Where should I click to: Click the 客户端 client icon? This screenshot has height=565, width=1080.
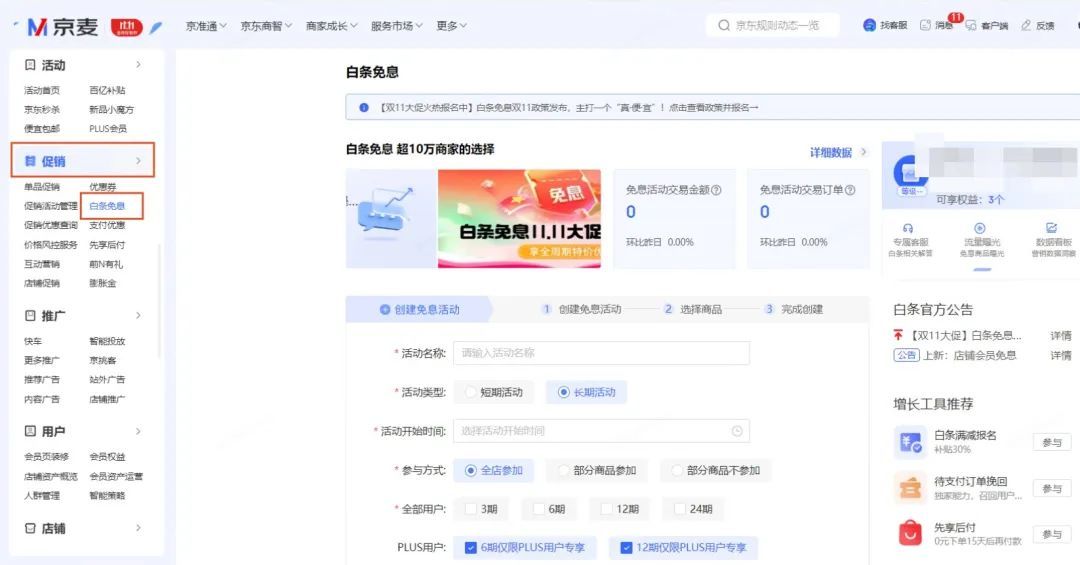point(970,25)
